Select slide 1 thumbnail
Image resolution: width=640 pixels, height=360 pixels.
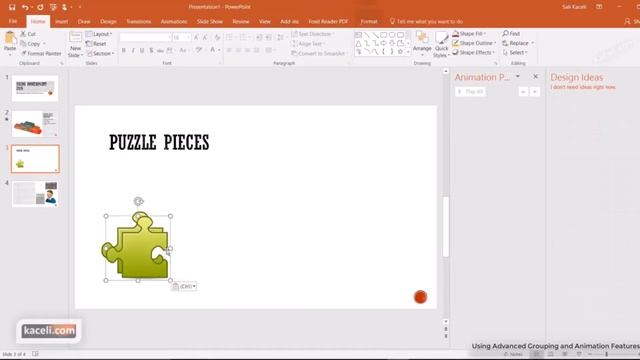click(35, 88)
